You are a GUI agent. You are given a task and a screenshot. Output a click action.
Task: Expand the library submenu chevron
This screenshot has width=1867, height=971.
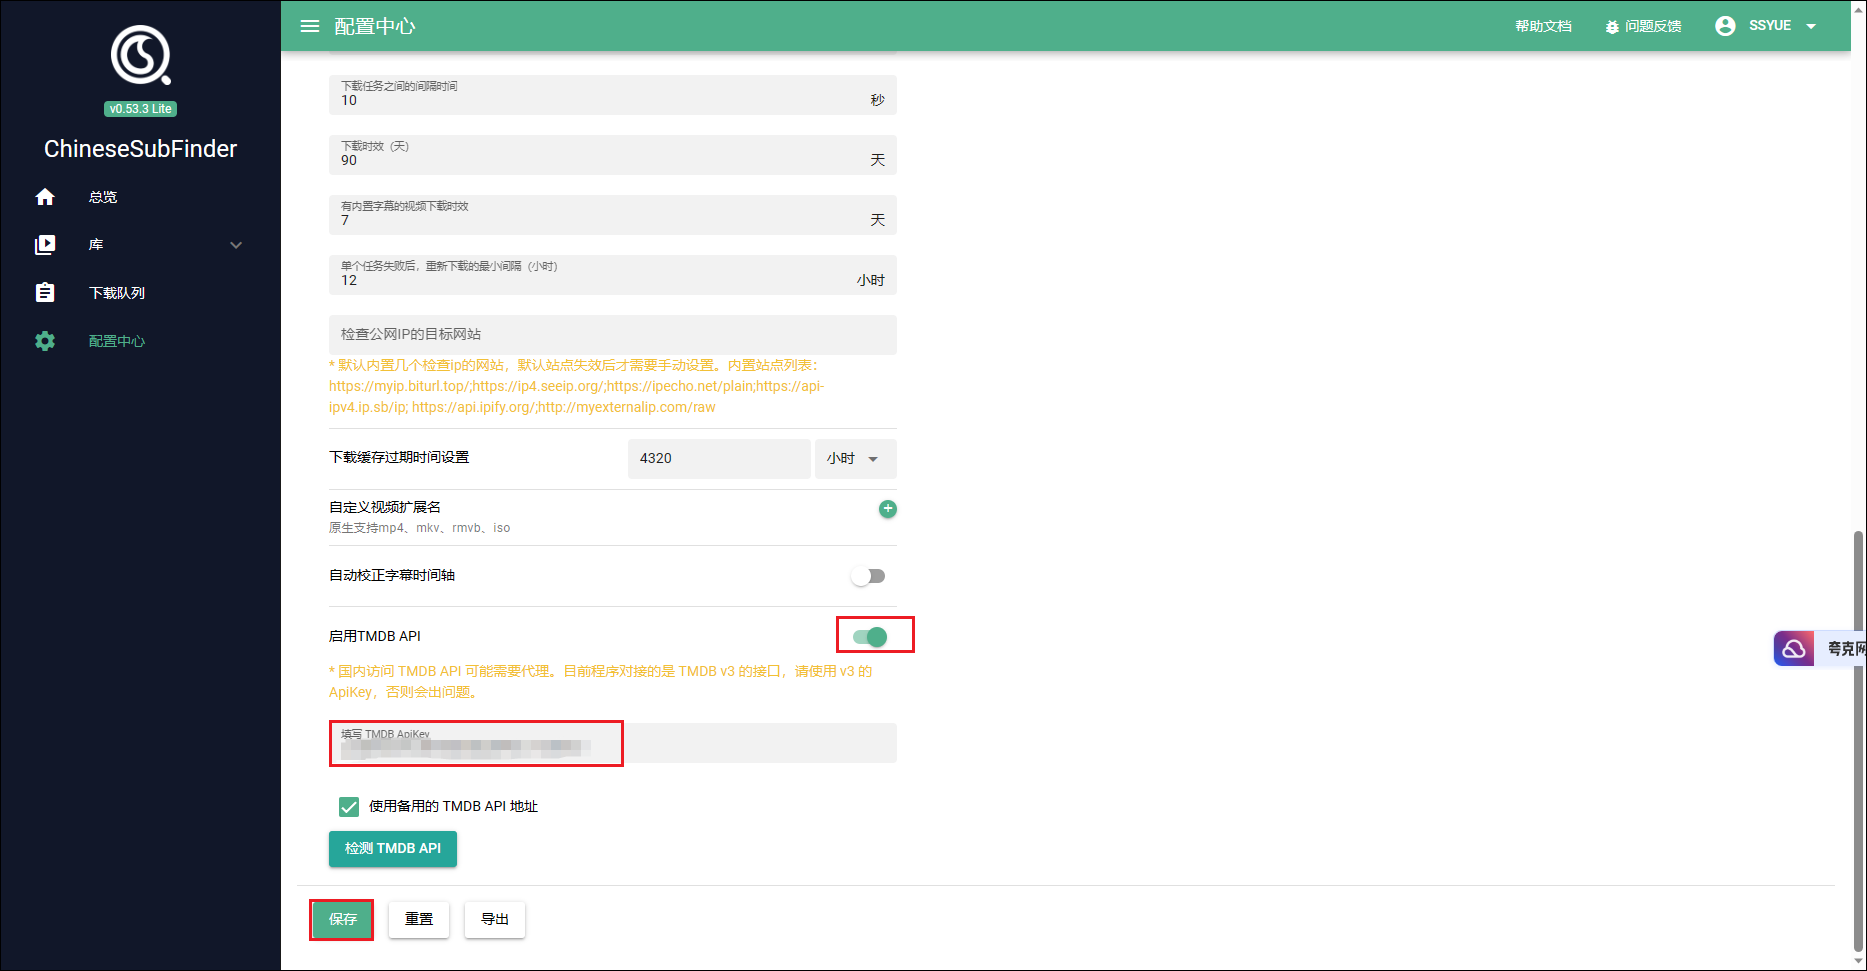click(236, 245)
